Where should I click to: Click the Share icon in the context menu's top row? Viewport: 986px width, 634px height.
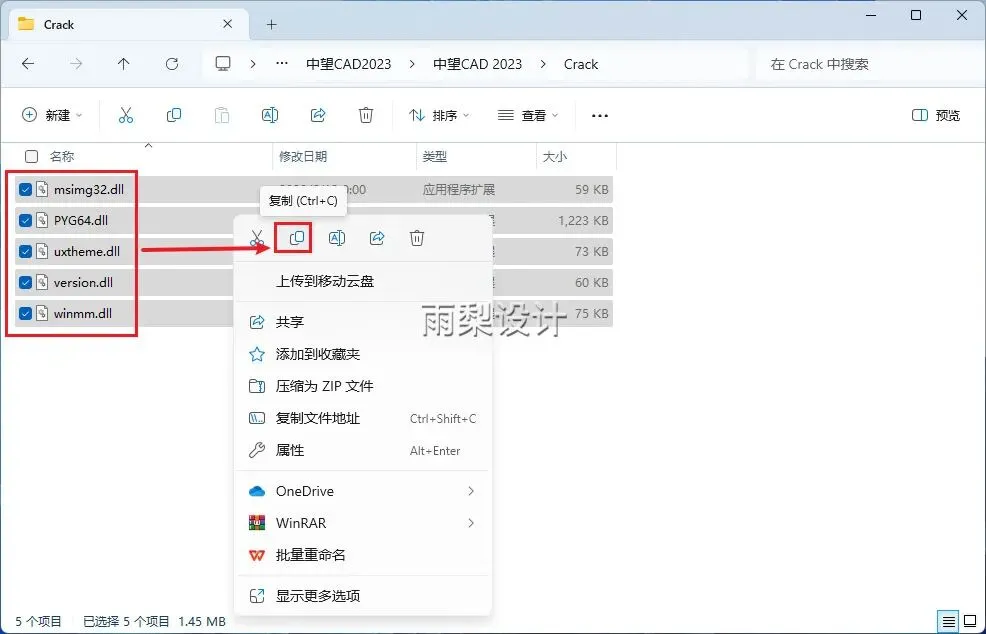tap(377, 238)
